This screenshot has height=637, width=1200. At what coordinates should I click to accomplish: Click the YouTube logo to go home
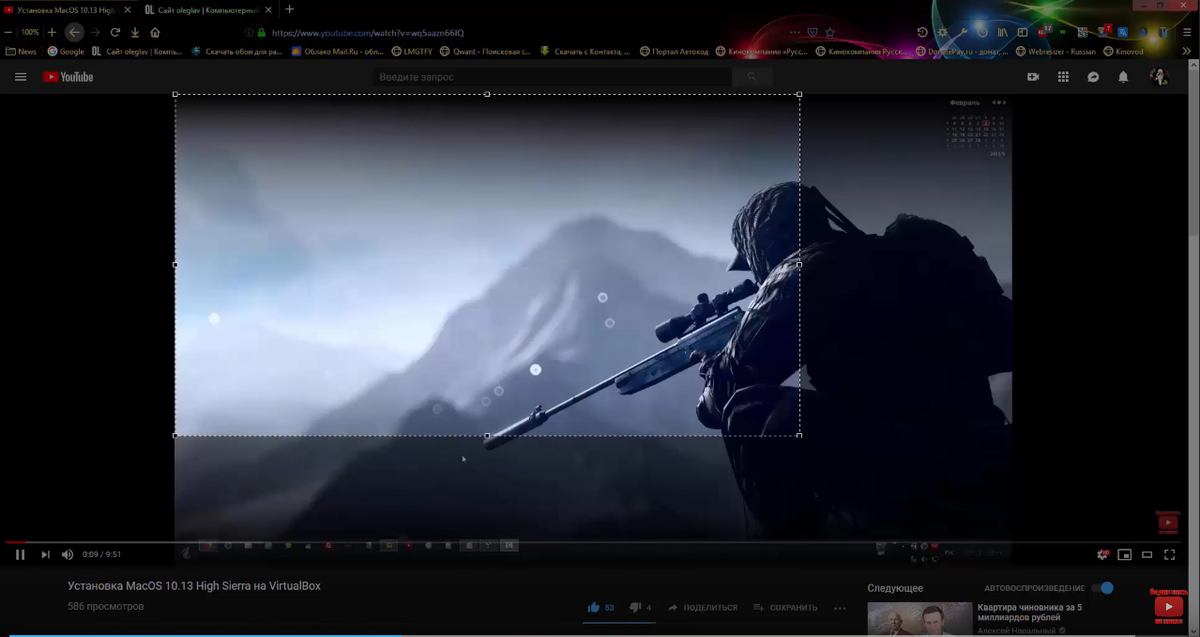coord(68,76)
